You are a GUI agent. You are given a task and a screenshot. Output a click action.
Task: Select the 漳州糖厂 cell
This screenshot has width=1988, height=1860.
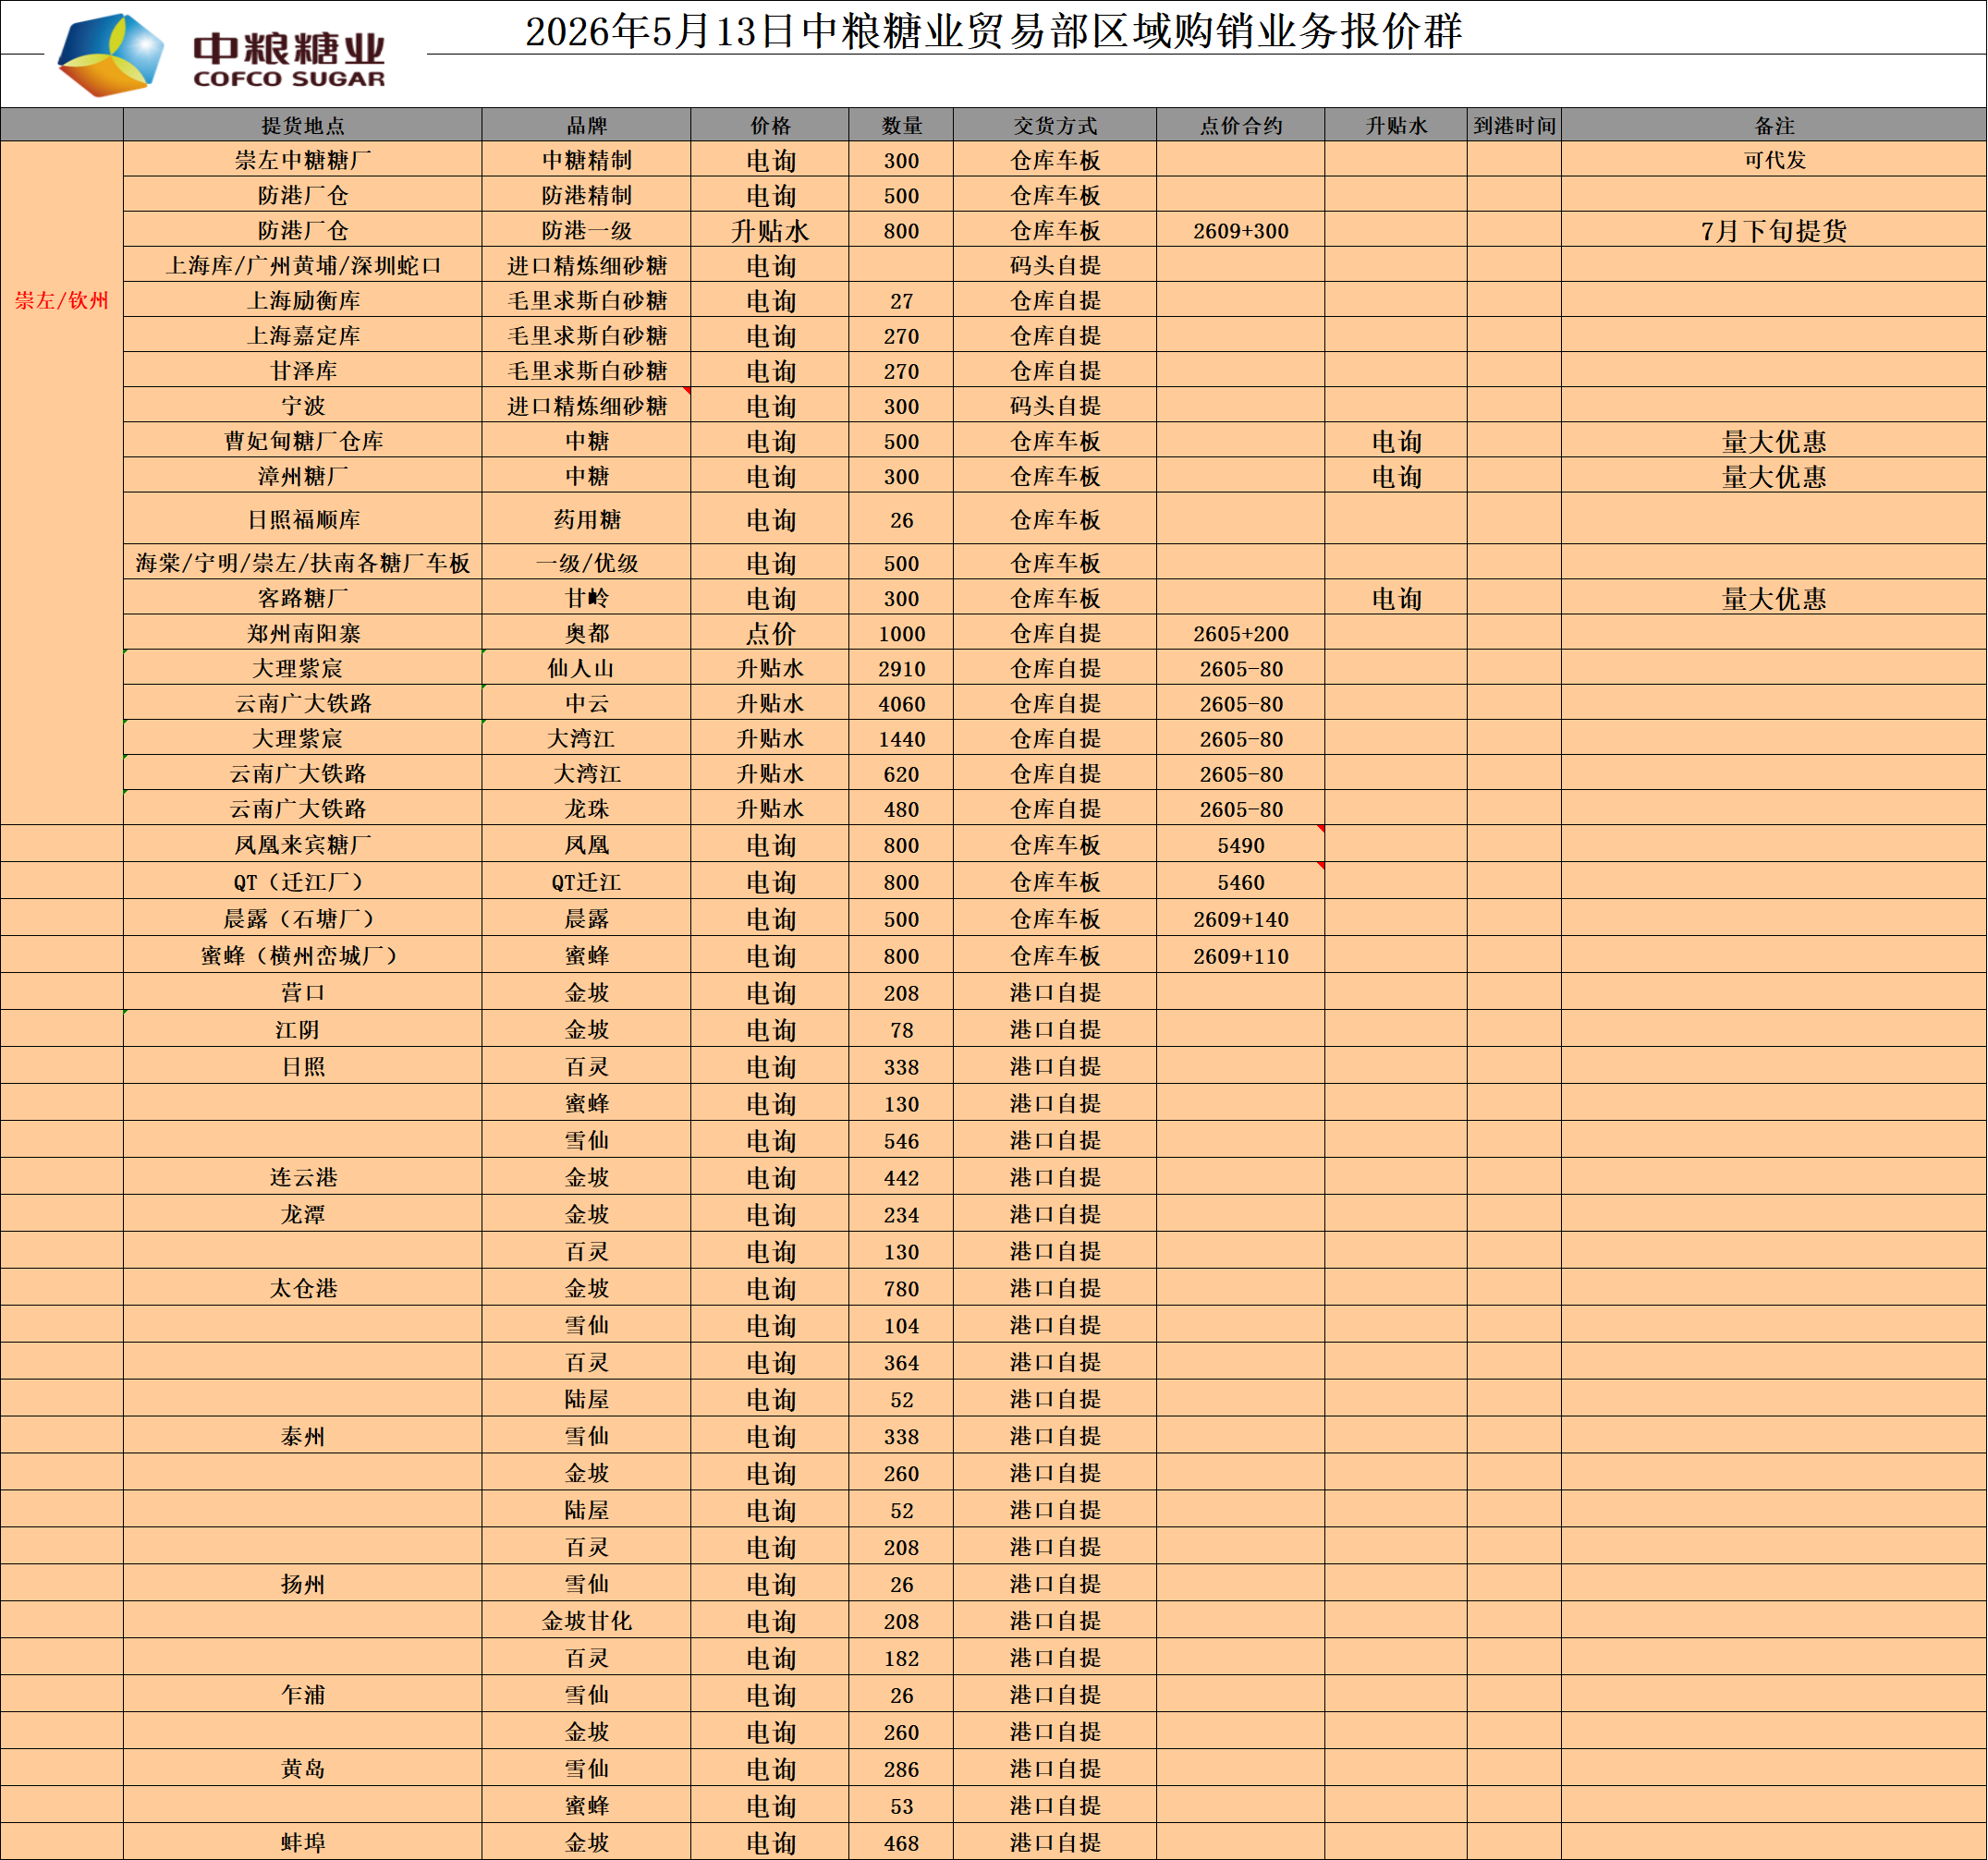click(303, 475)
